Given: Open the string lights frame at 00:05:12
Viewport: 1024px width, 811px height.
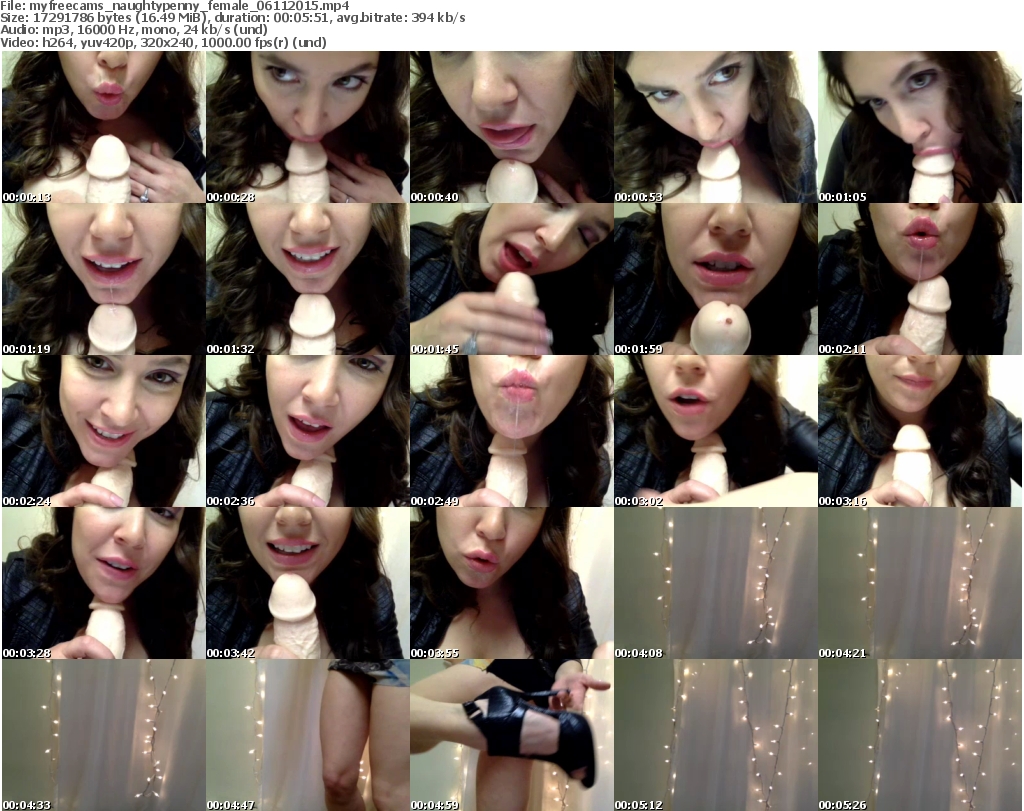Looking at the screenshot, I should tap(716, 735).
